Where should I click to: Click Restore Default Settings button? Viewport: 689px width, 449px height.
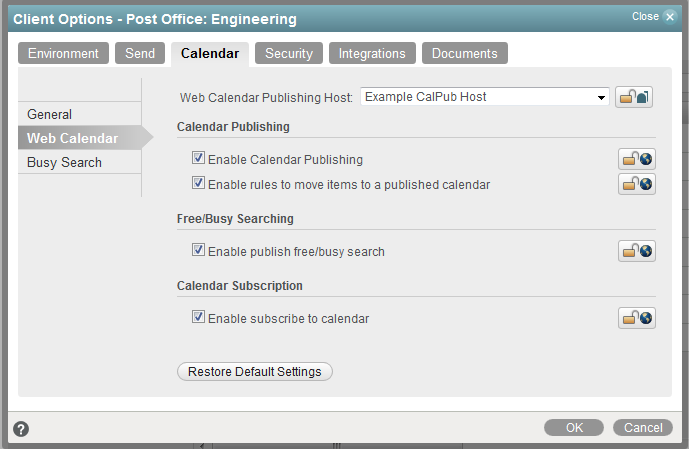(254, 372)
